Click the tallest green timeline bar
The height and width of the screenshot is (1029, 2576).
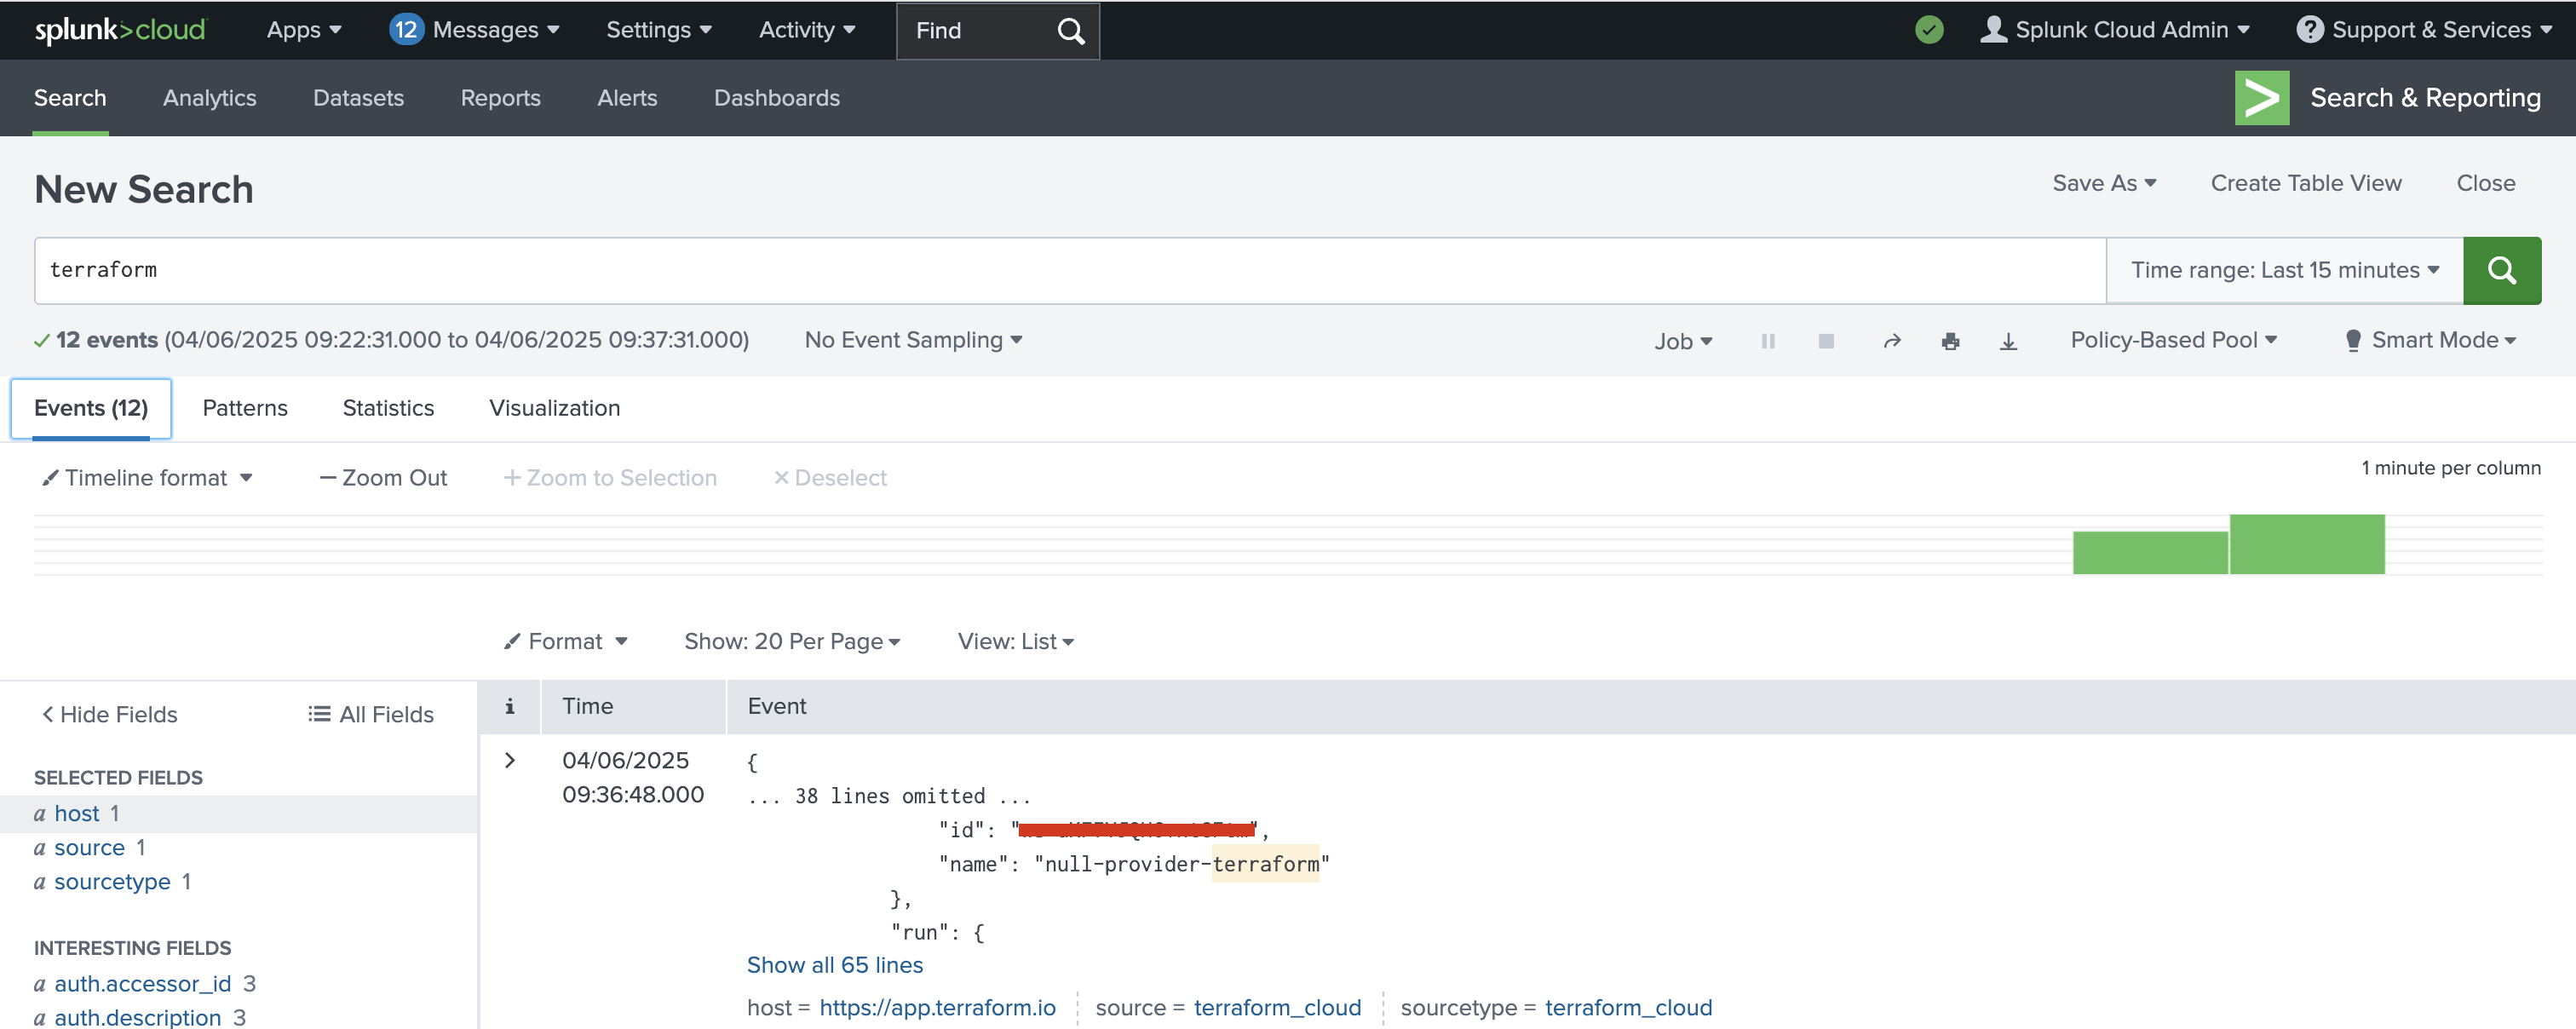coord(2306,544)
